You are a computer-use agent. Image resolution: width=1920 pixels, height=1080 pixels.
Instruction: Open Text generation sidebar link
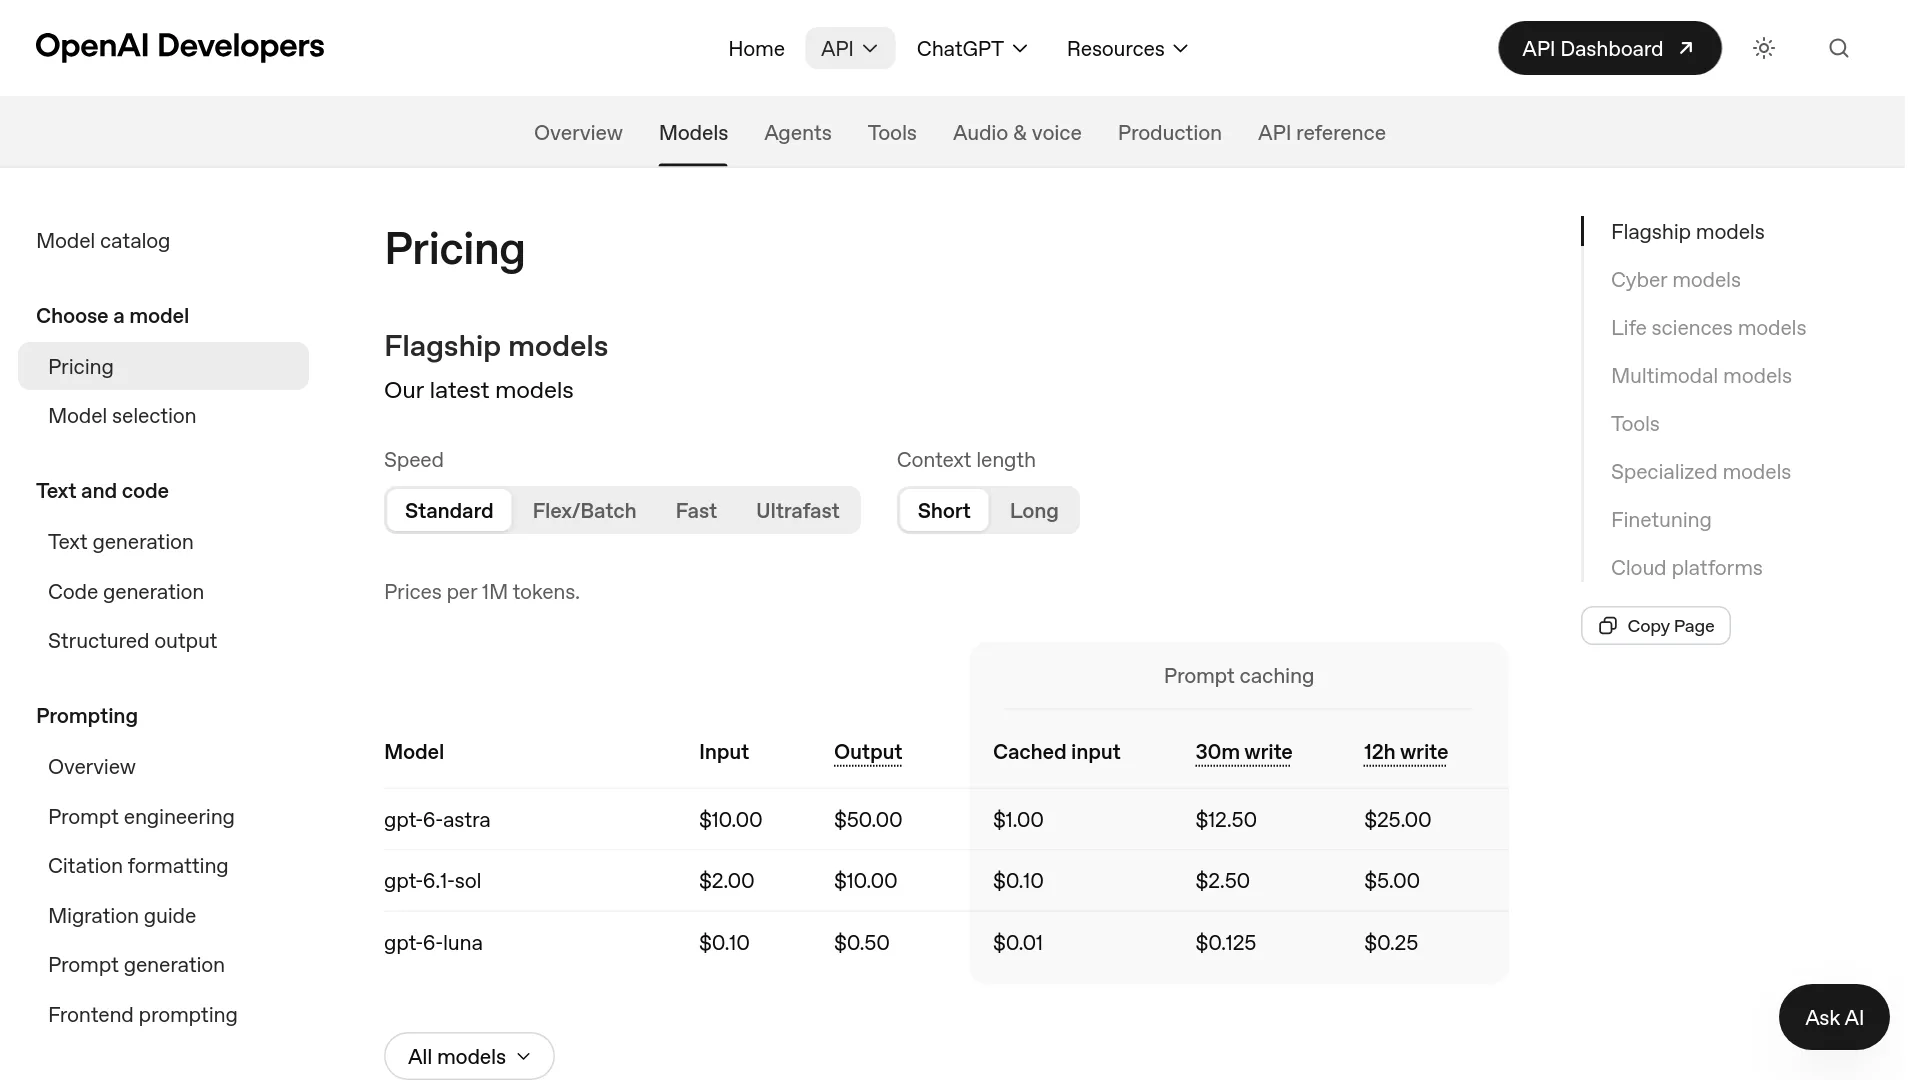tap(121, 542)
